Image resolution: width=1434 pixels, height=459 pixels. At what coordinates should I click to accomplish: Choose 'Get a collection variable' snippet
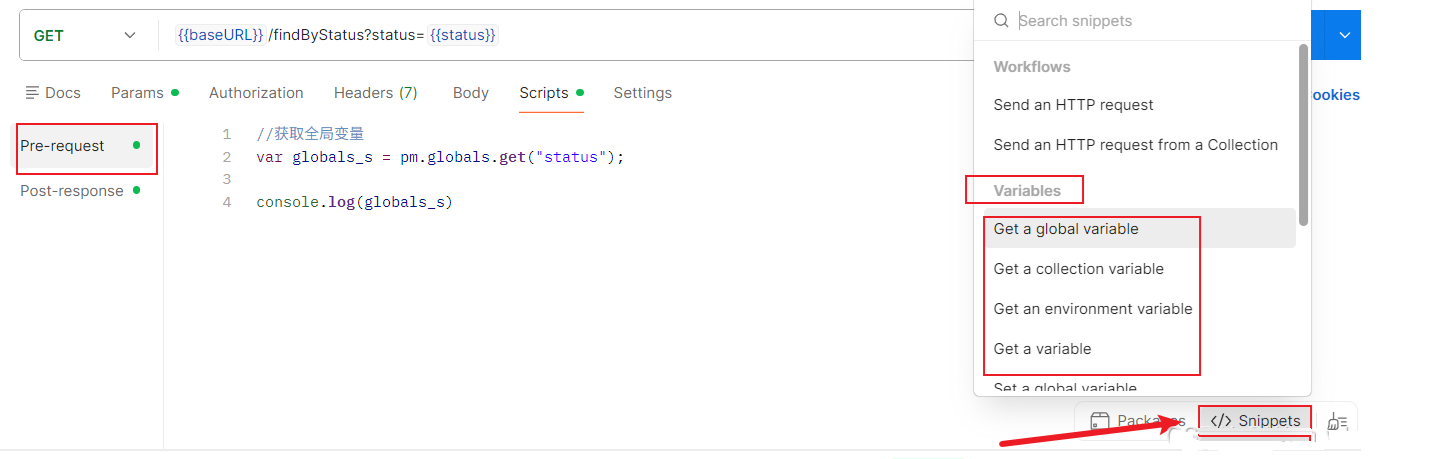[1078, 269]
